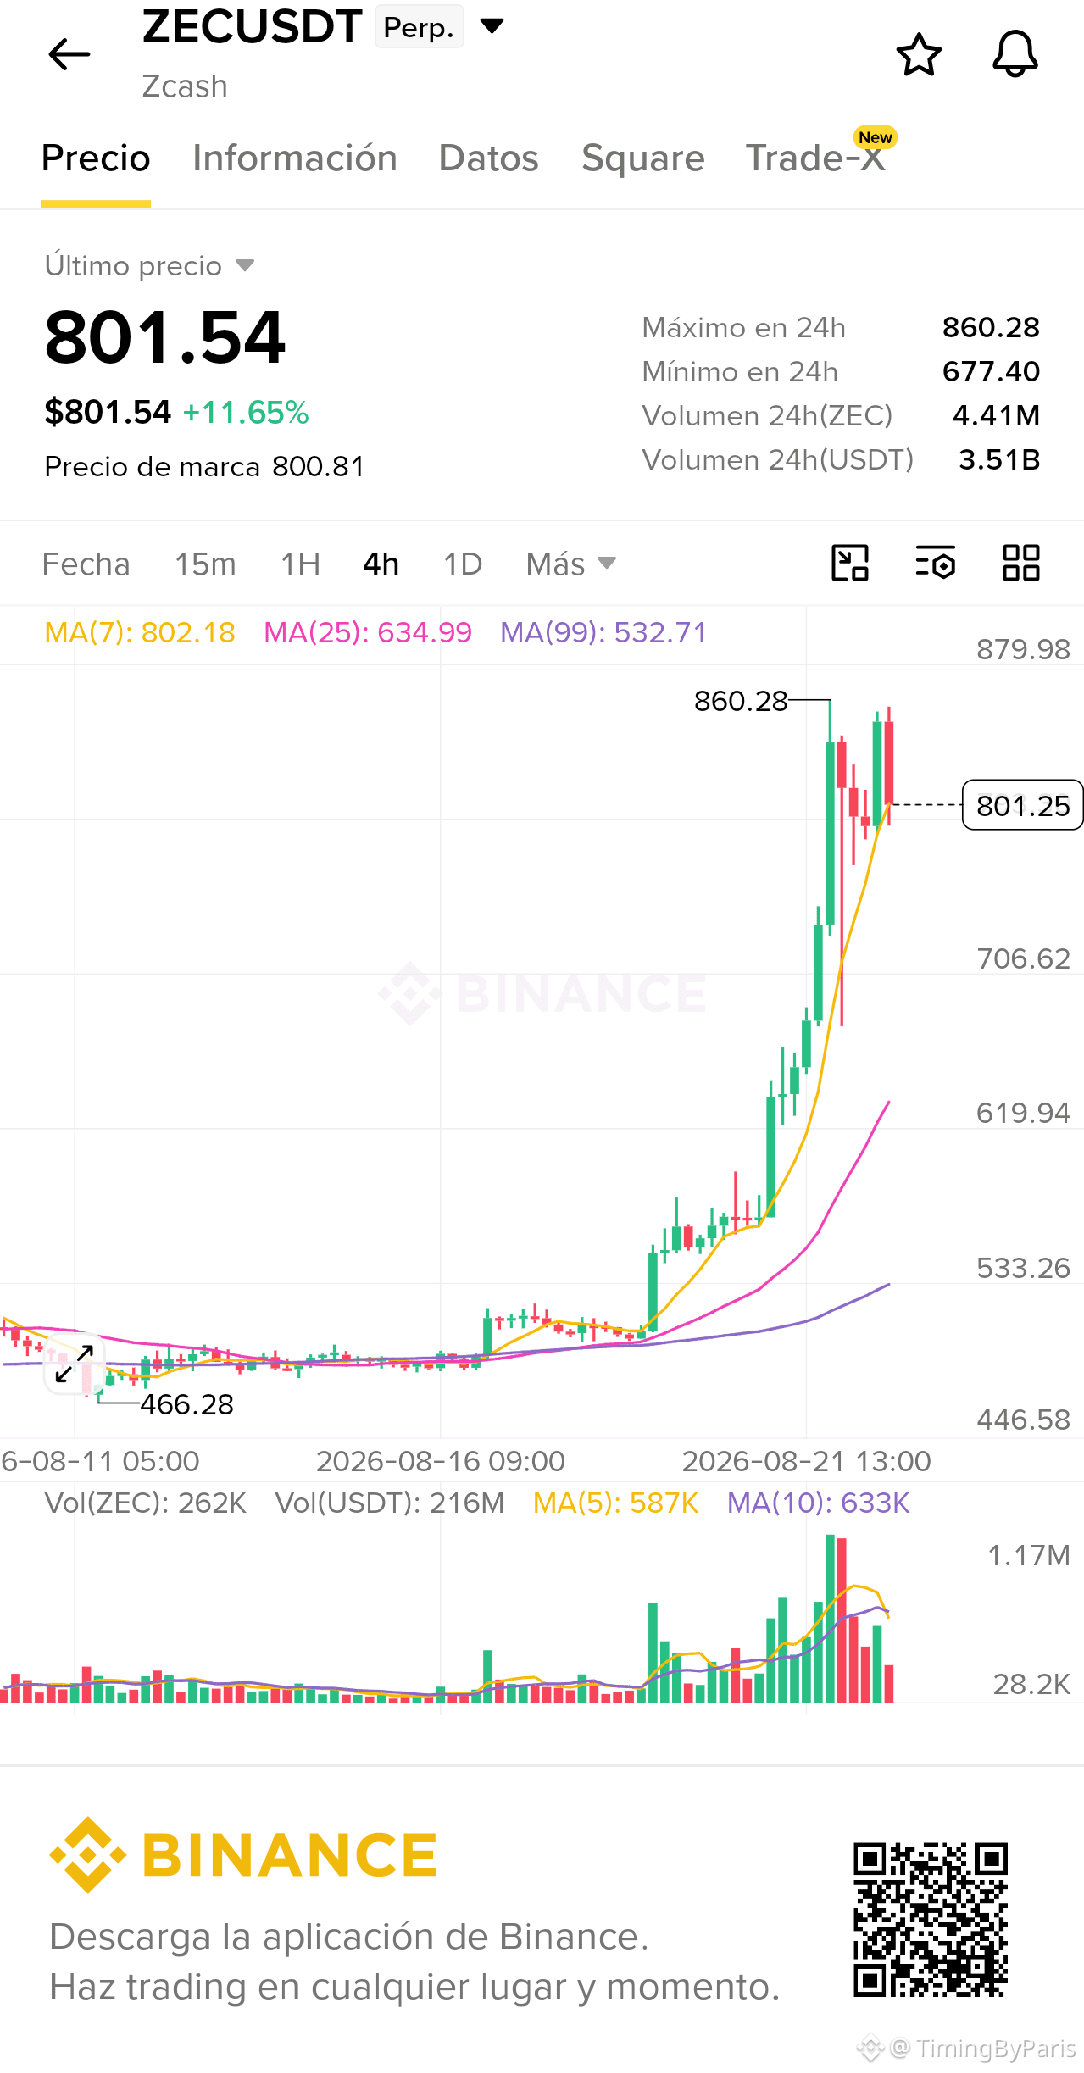1084x2073 pixels.
Task: Select 1D chart interval
Action: pos(463,564)
